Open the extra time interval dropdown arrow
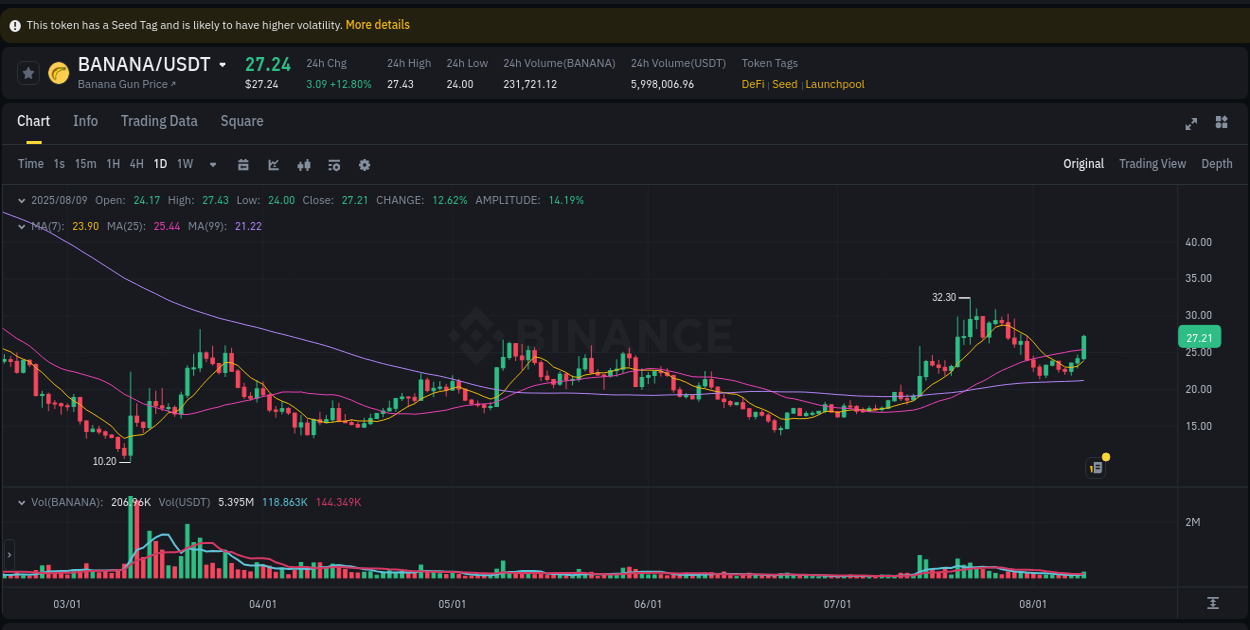Viewport: 1250px width, 630px height. coord(211,164)
